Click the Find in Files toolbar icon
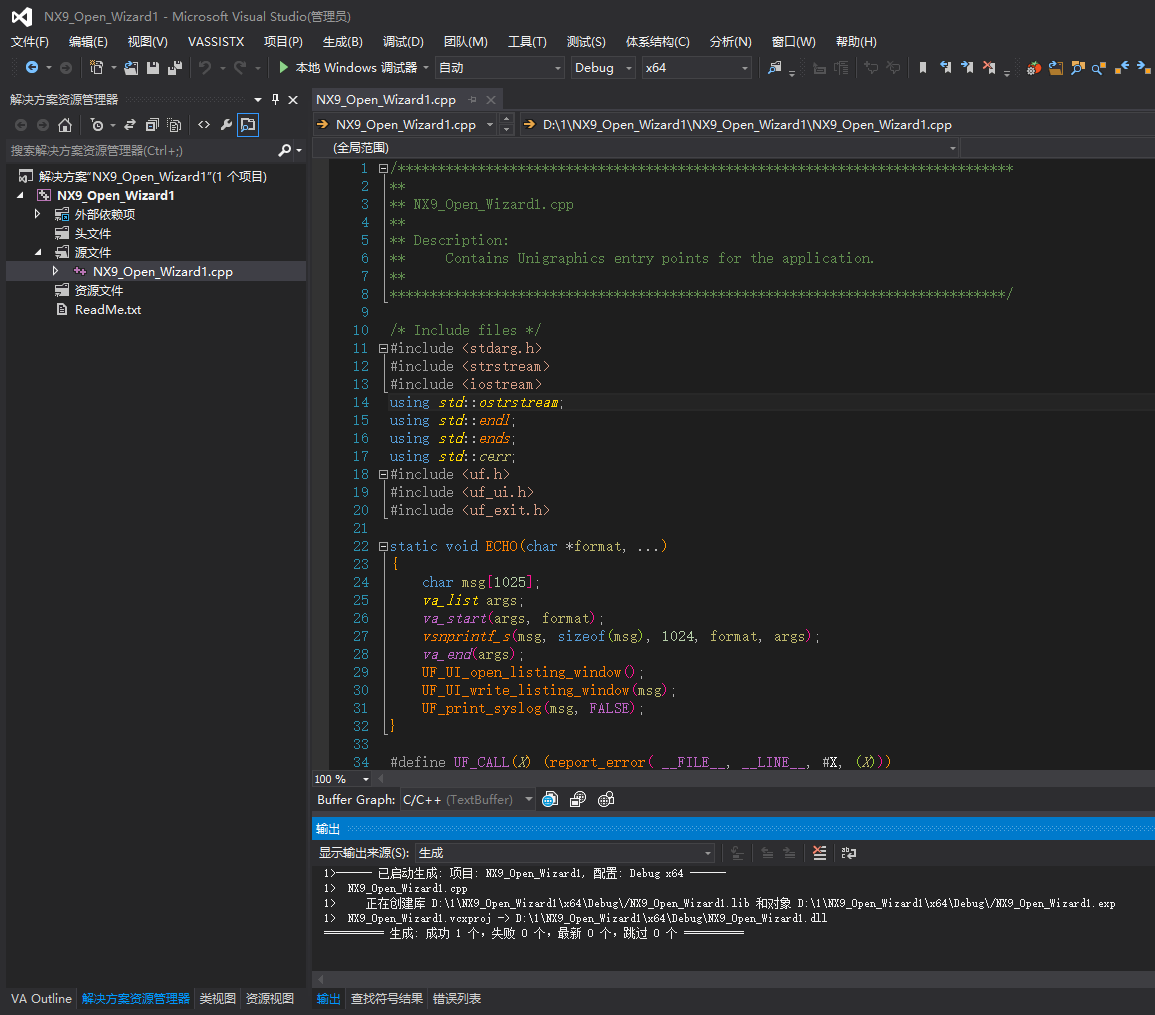Viewport: 1155px width, 1015px height. click(x=775, y=68)
